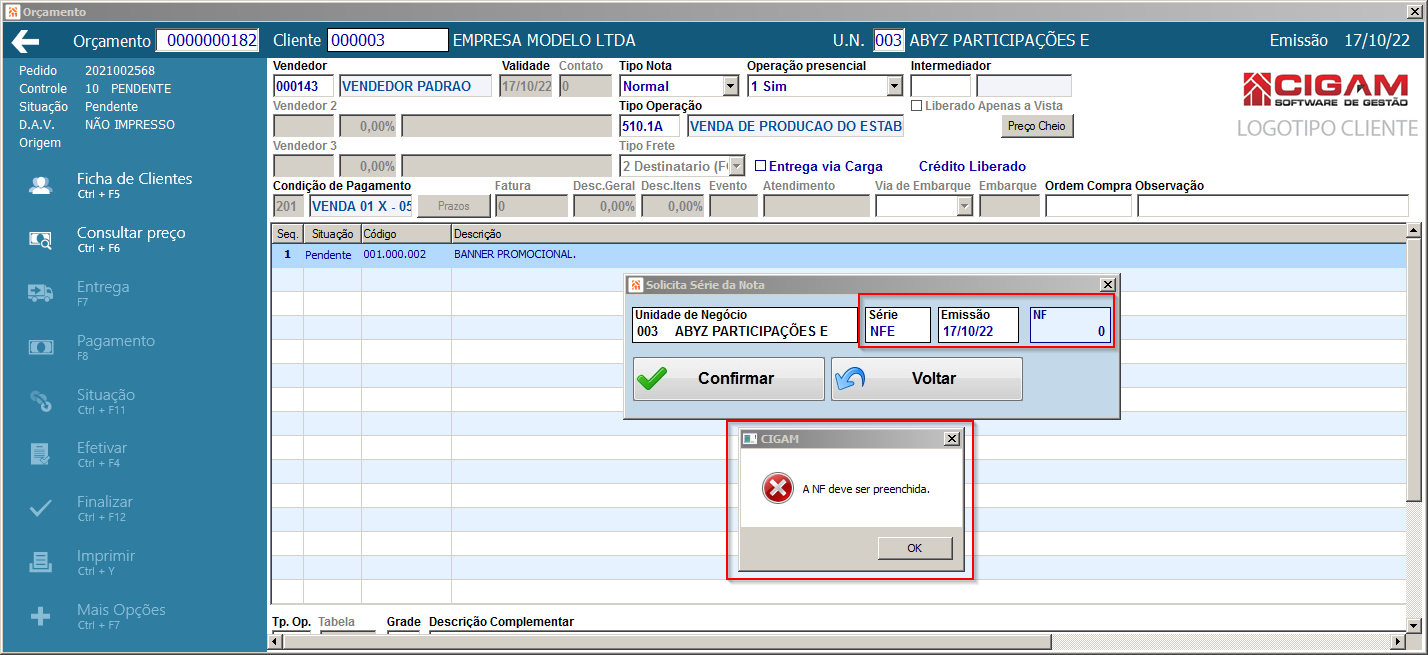Open Ficha de Clientes icon
1428x655 pixels.
click(40, 186)
